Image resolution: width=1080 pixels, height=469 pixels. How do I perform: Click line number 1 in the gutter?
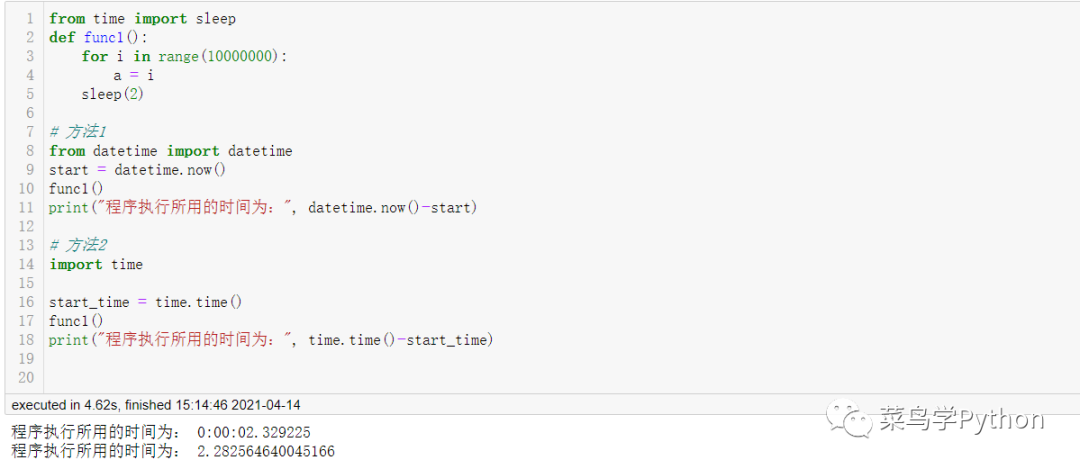click(29, 18)
